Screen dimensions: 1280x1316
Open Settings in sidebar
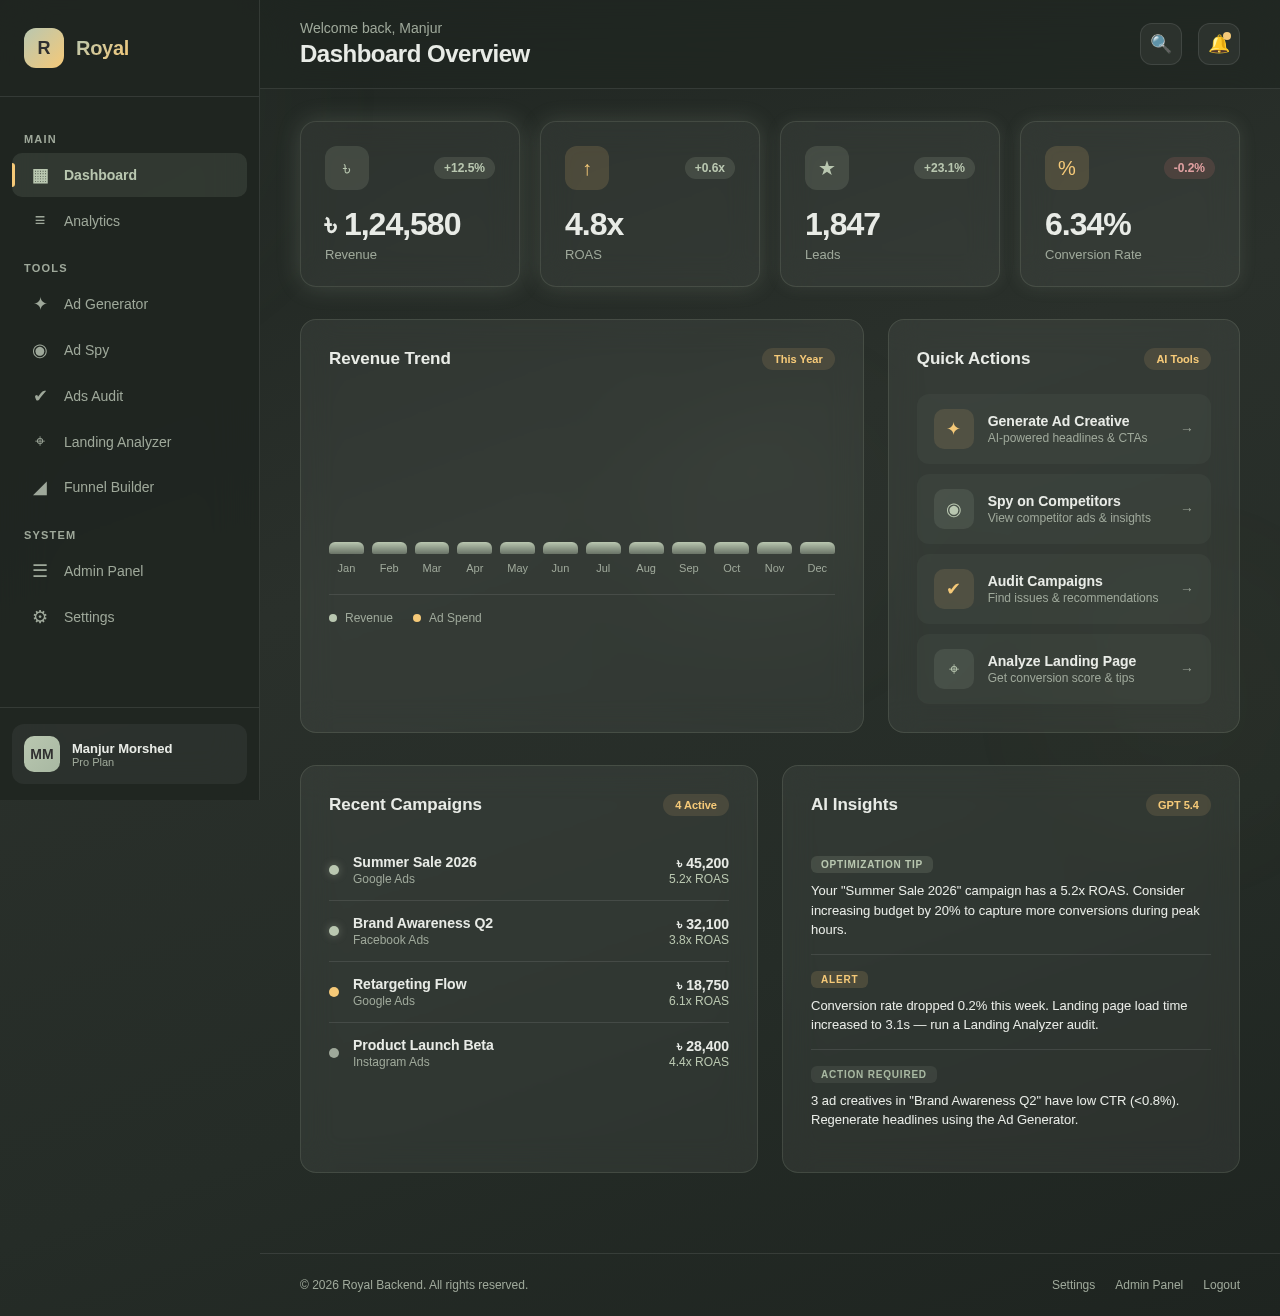[130, 617]
